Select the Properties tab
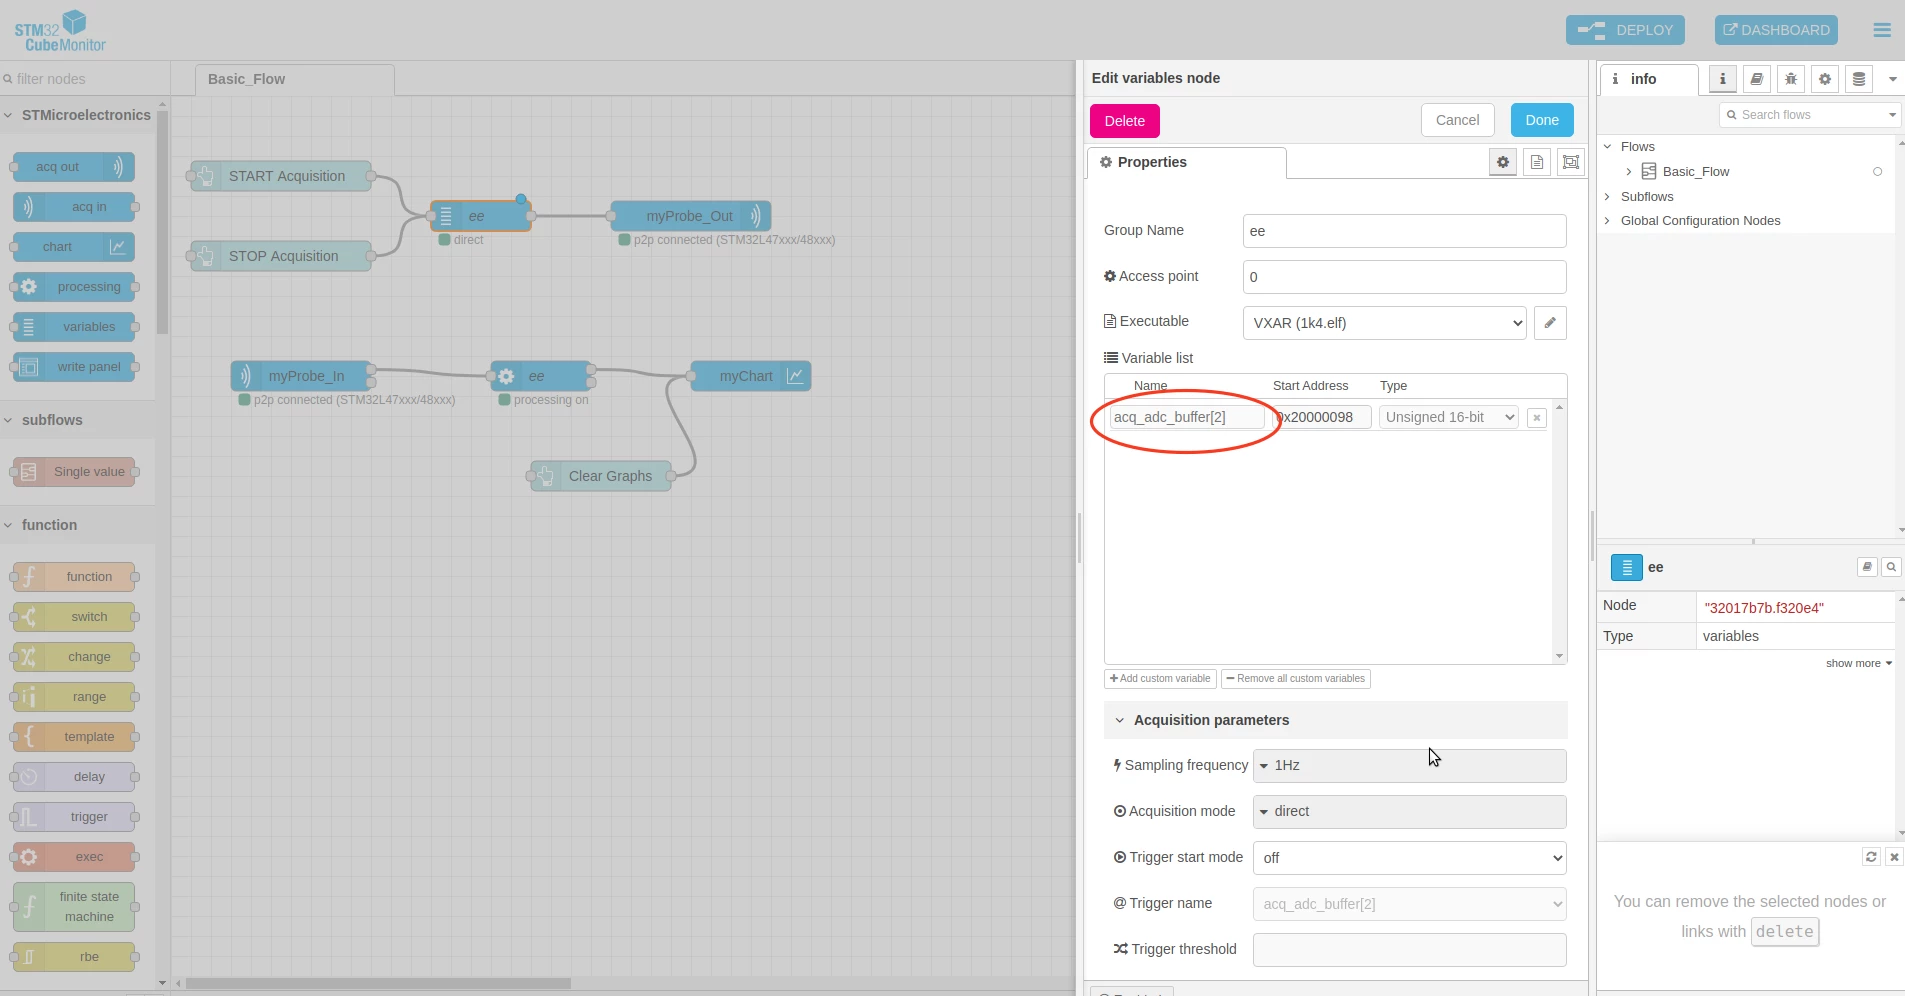 (1186, 162)
